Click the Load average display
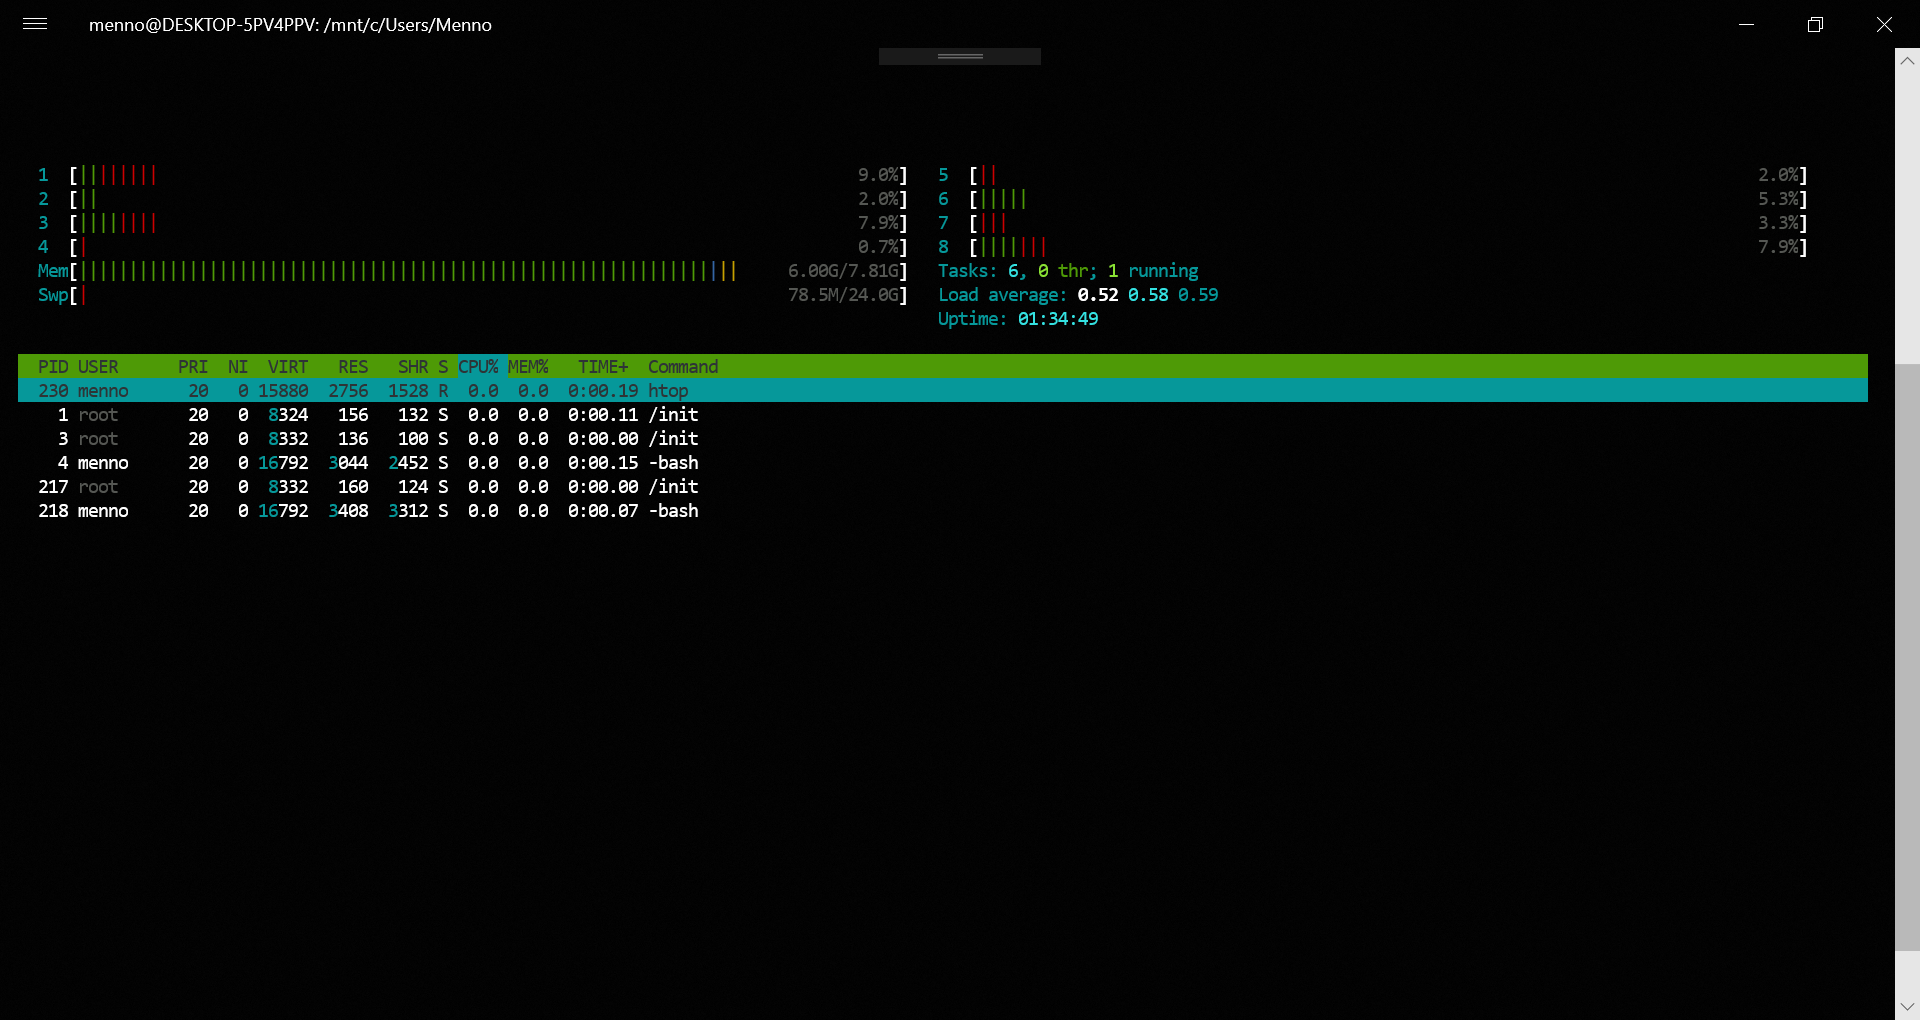This screenshot has width=1920, height=1020. coord(1078,294)
